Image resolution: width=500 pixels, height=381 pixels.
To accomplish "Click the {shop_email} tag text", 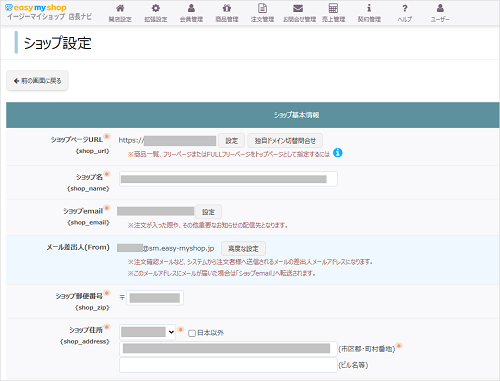I will 88,222.
